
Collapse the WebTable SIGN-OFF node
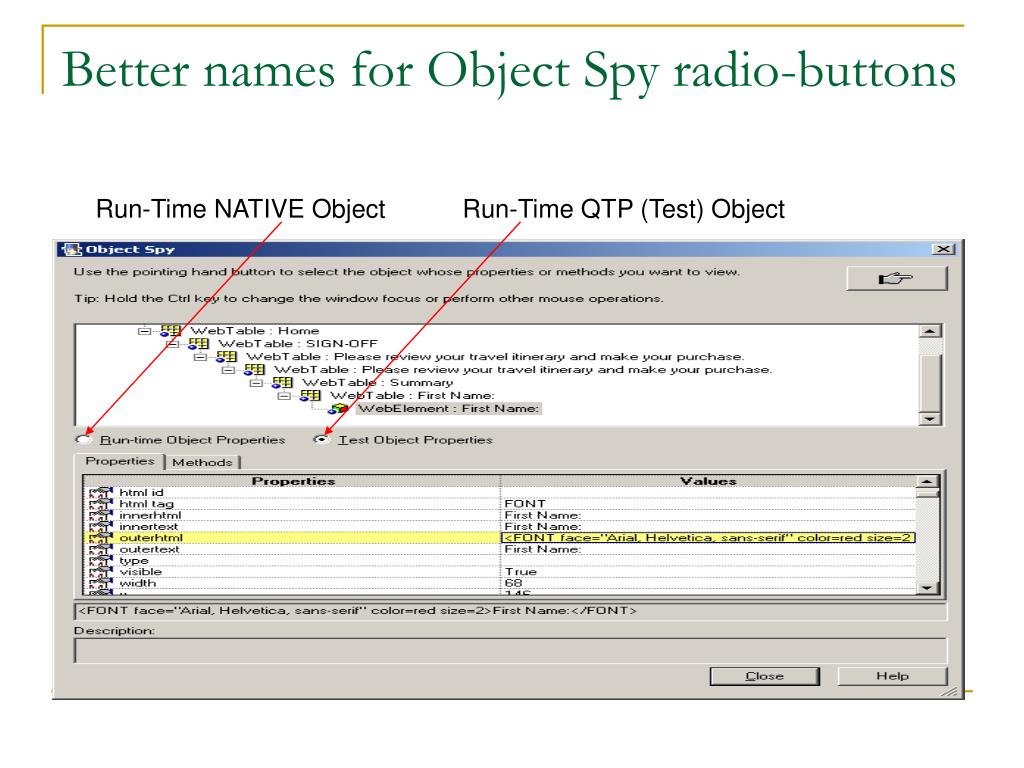coord(171,344)
